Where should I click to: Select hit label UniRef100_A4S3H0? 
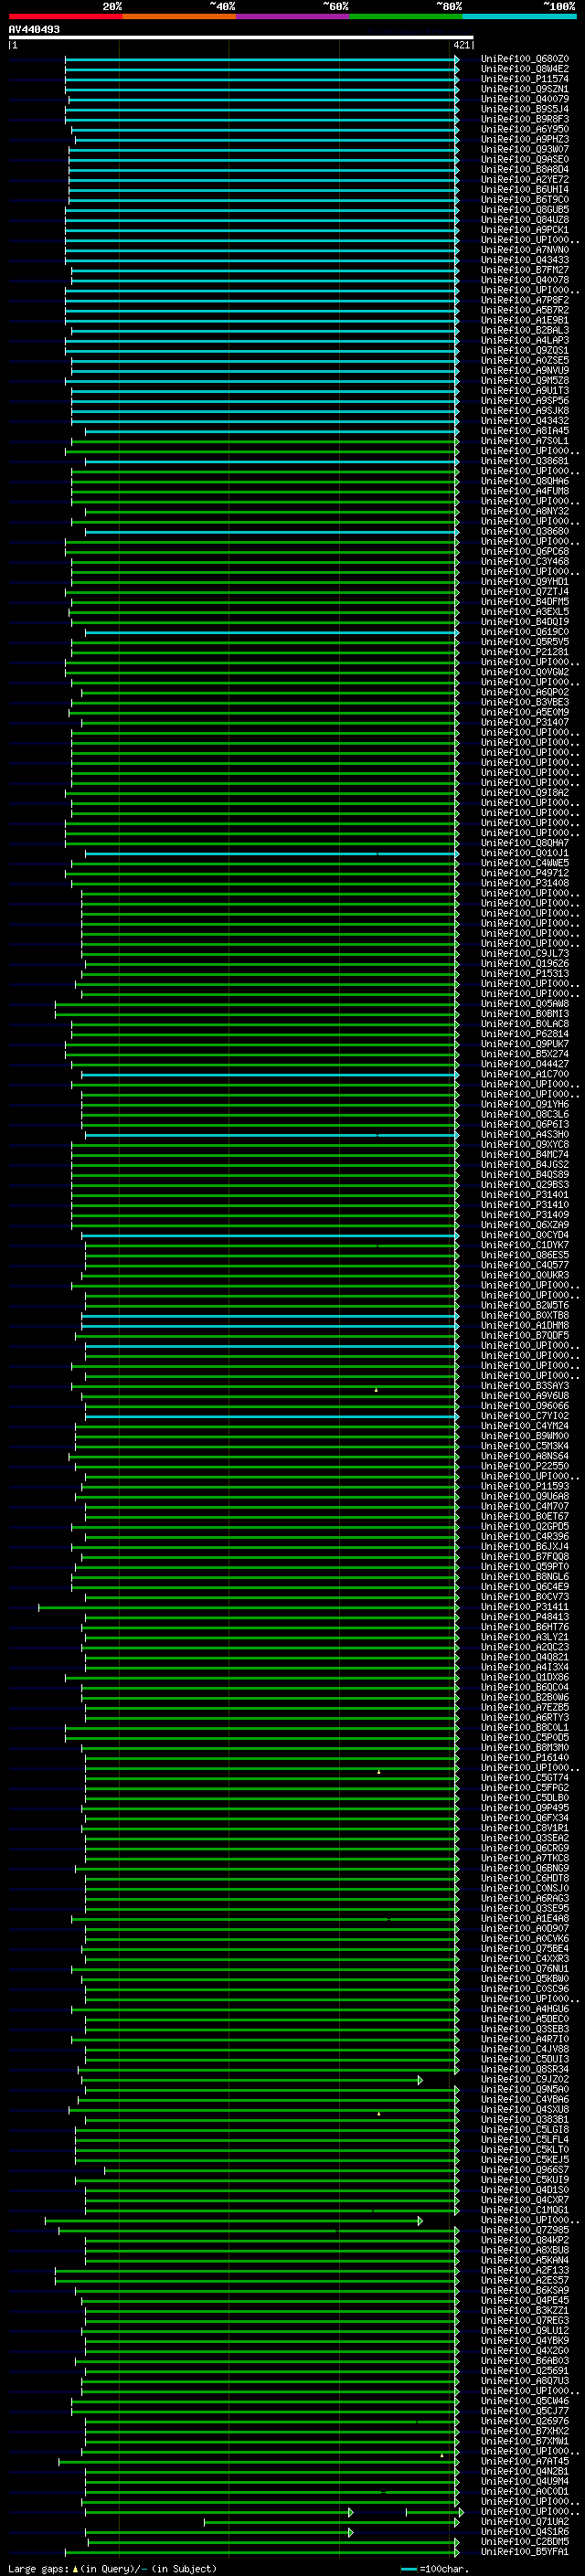pos(525,1135)
